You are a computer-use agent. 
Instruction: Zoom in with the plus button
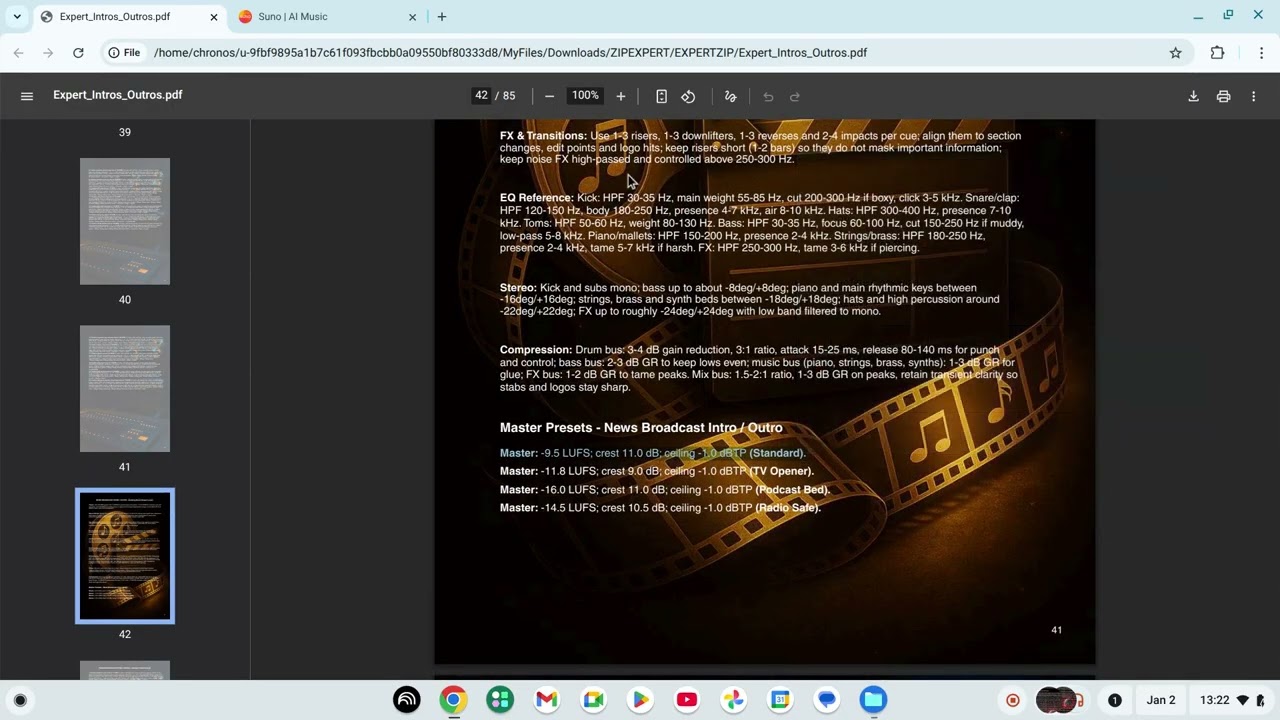coord(621,96)
